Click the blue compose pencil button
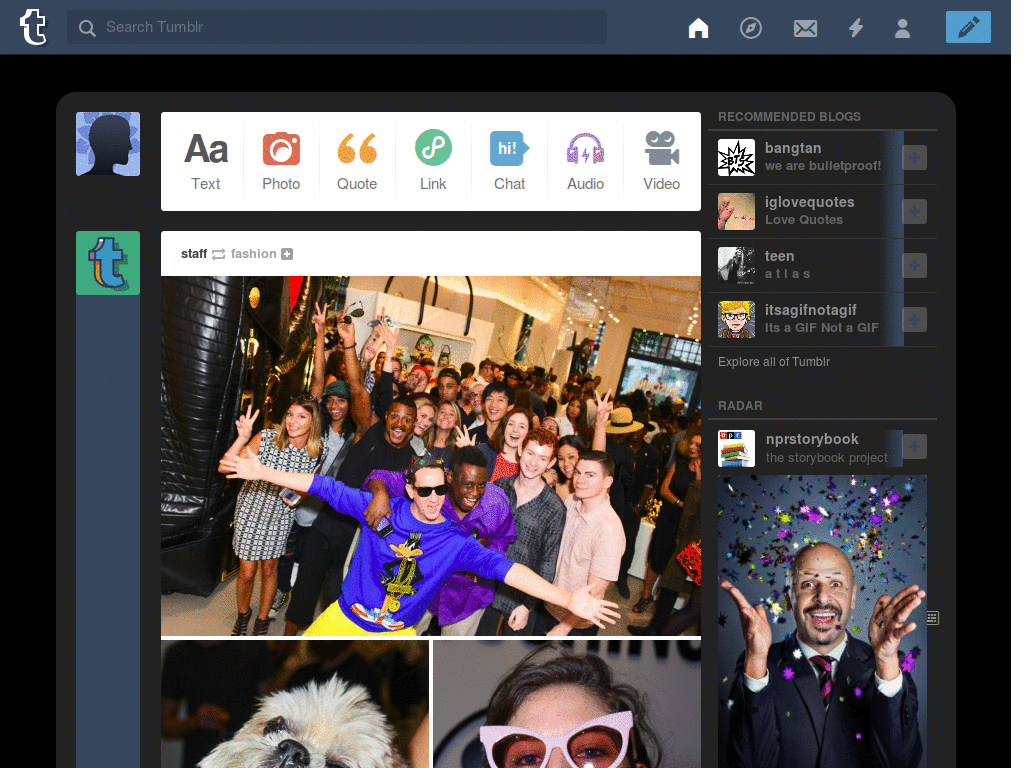 coord(968,27)
